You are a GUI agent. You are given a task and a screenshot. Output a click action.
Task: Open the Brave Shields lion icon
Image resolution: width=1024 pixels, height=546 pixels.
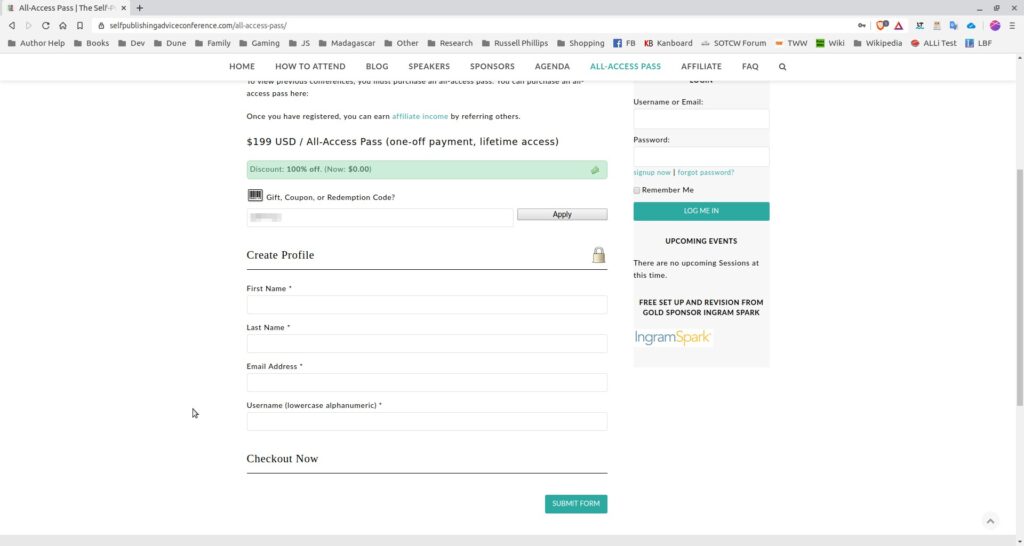pyautogui.click(x=881, y=25)
